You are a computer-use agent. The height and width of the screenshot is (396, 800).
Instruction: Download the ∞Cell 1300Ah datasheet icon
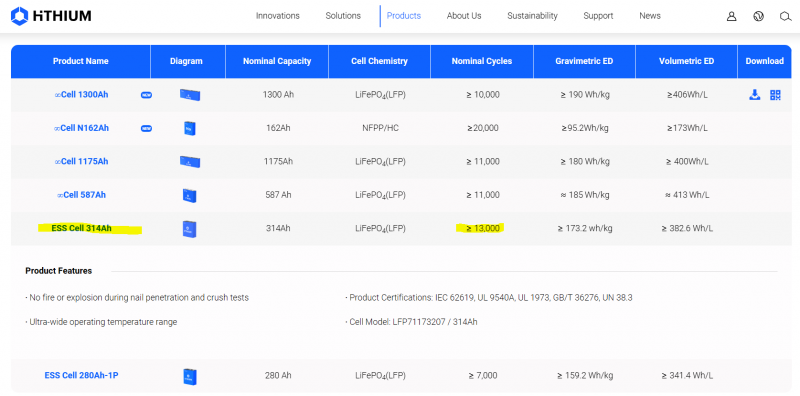point(755,94)
